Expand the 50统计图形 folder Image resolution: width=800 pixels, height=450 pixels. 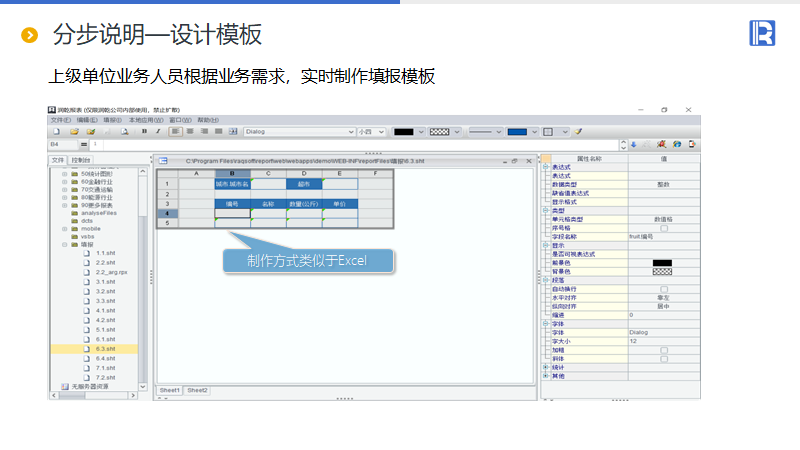[65, 174]
